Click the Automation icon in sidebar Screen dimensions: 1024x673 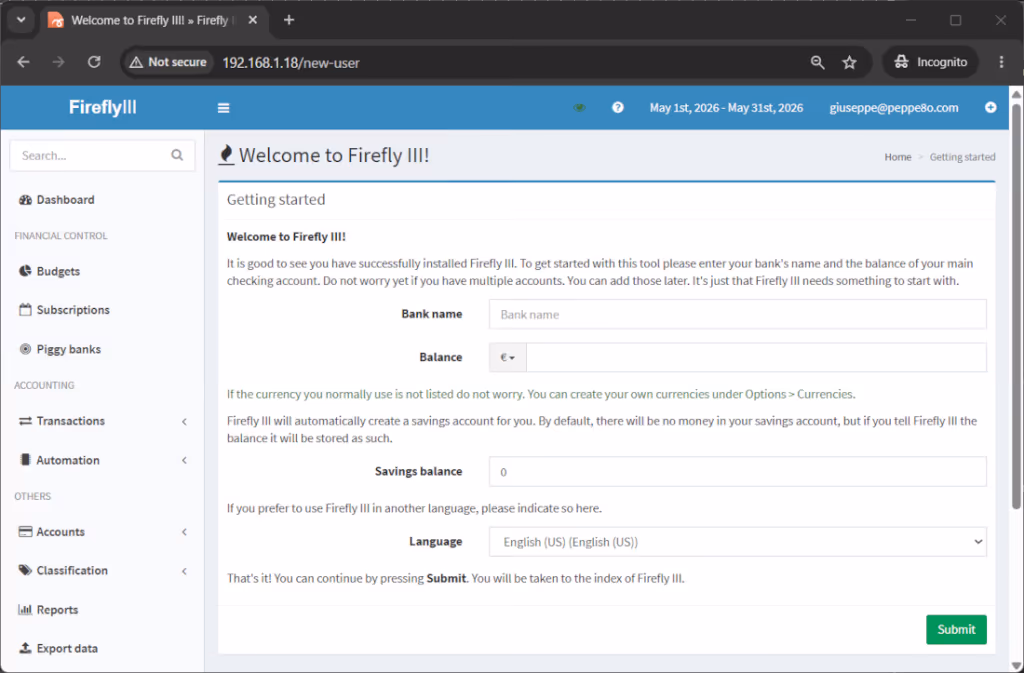25,460
